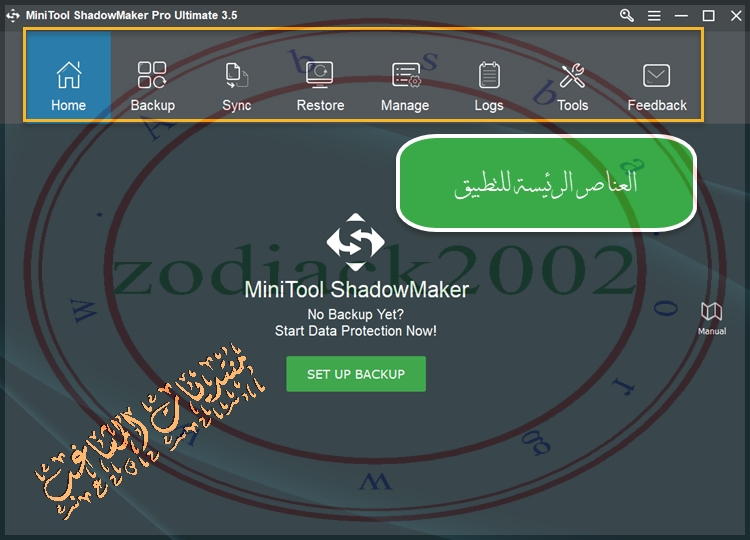Click the MiniTool ShadowMaker center logo
The width and height of the screenshot is (750, 540).
(355, 242)
